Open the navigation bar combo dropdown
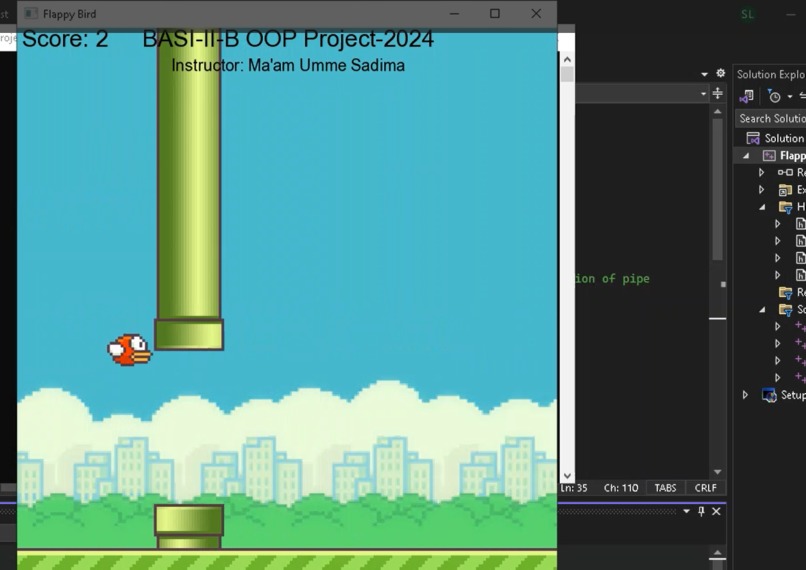Screen dimensions: 806x570 [703, 94]
